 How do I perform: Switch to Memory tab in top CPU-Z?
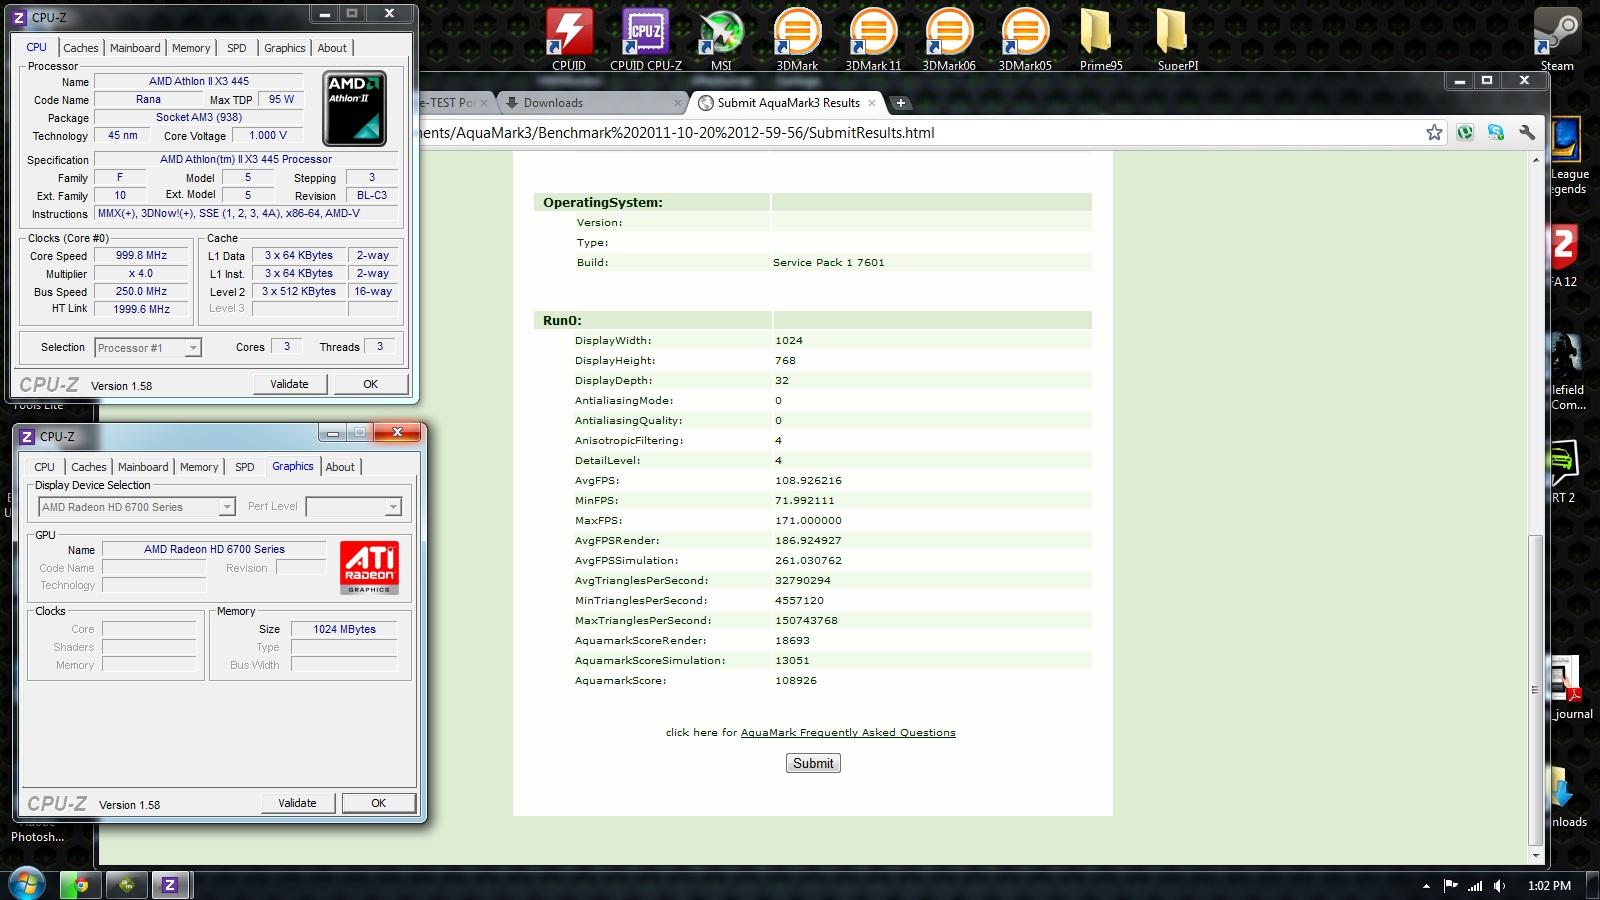(191, 48)
